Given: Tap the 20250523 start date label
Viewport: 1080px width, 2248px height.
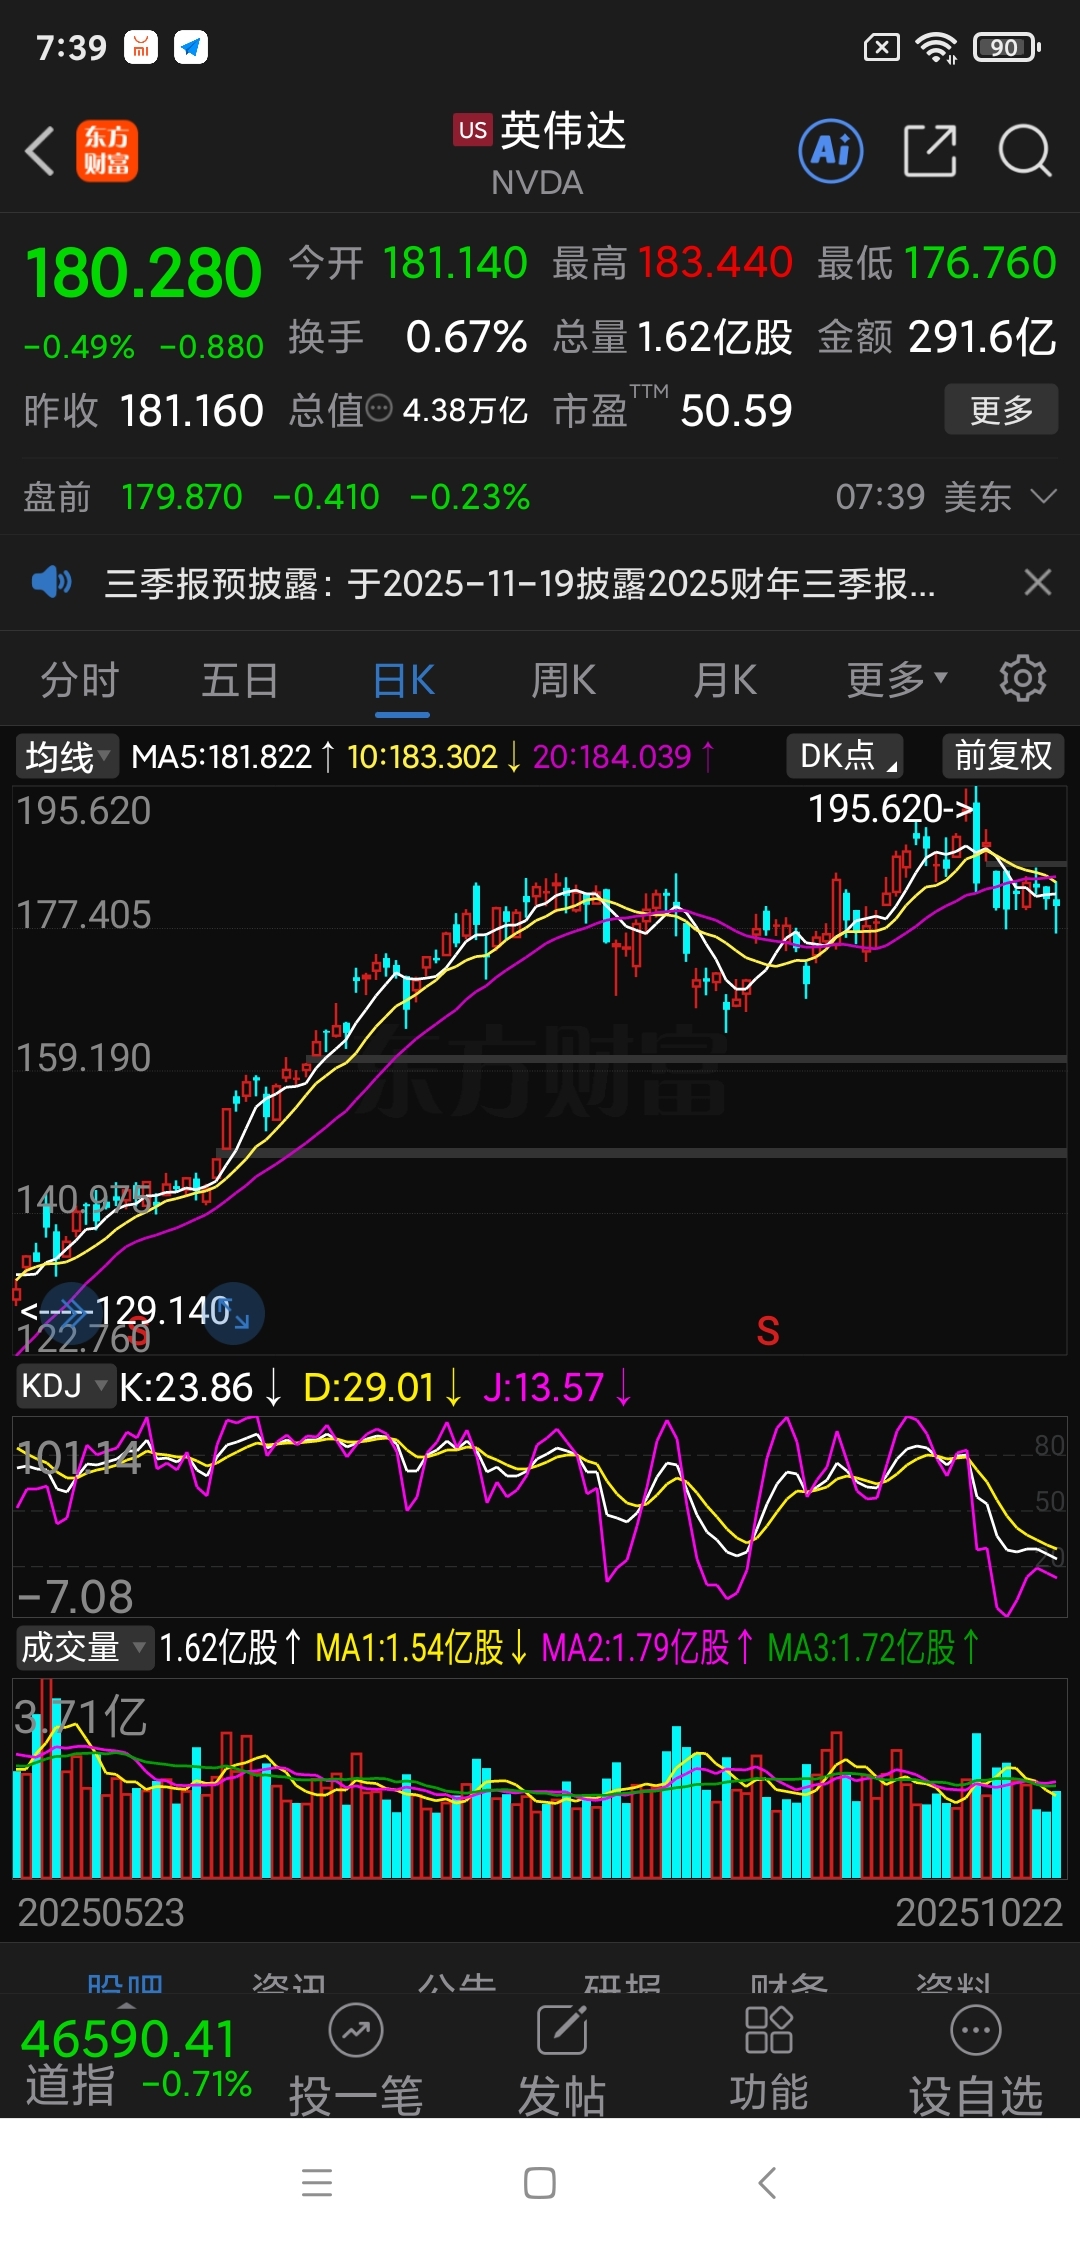Looking at the screenshot, I should click(x=101, y=1912).
